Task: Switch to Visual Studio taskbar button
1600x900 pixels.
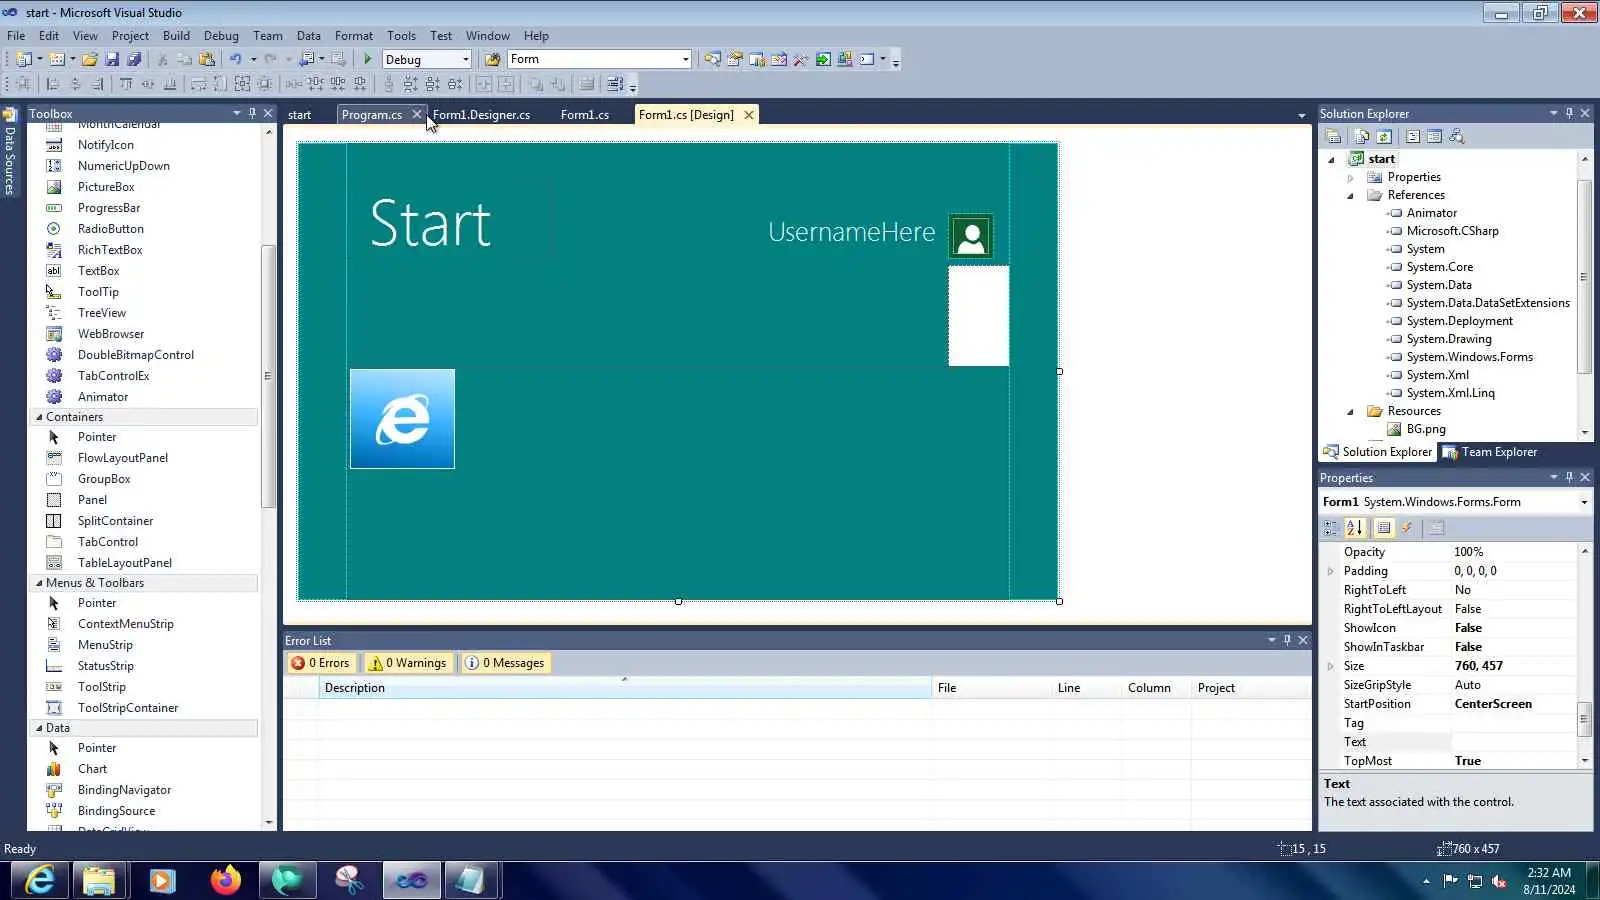Action: point(411,881)
